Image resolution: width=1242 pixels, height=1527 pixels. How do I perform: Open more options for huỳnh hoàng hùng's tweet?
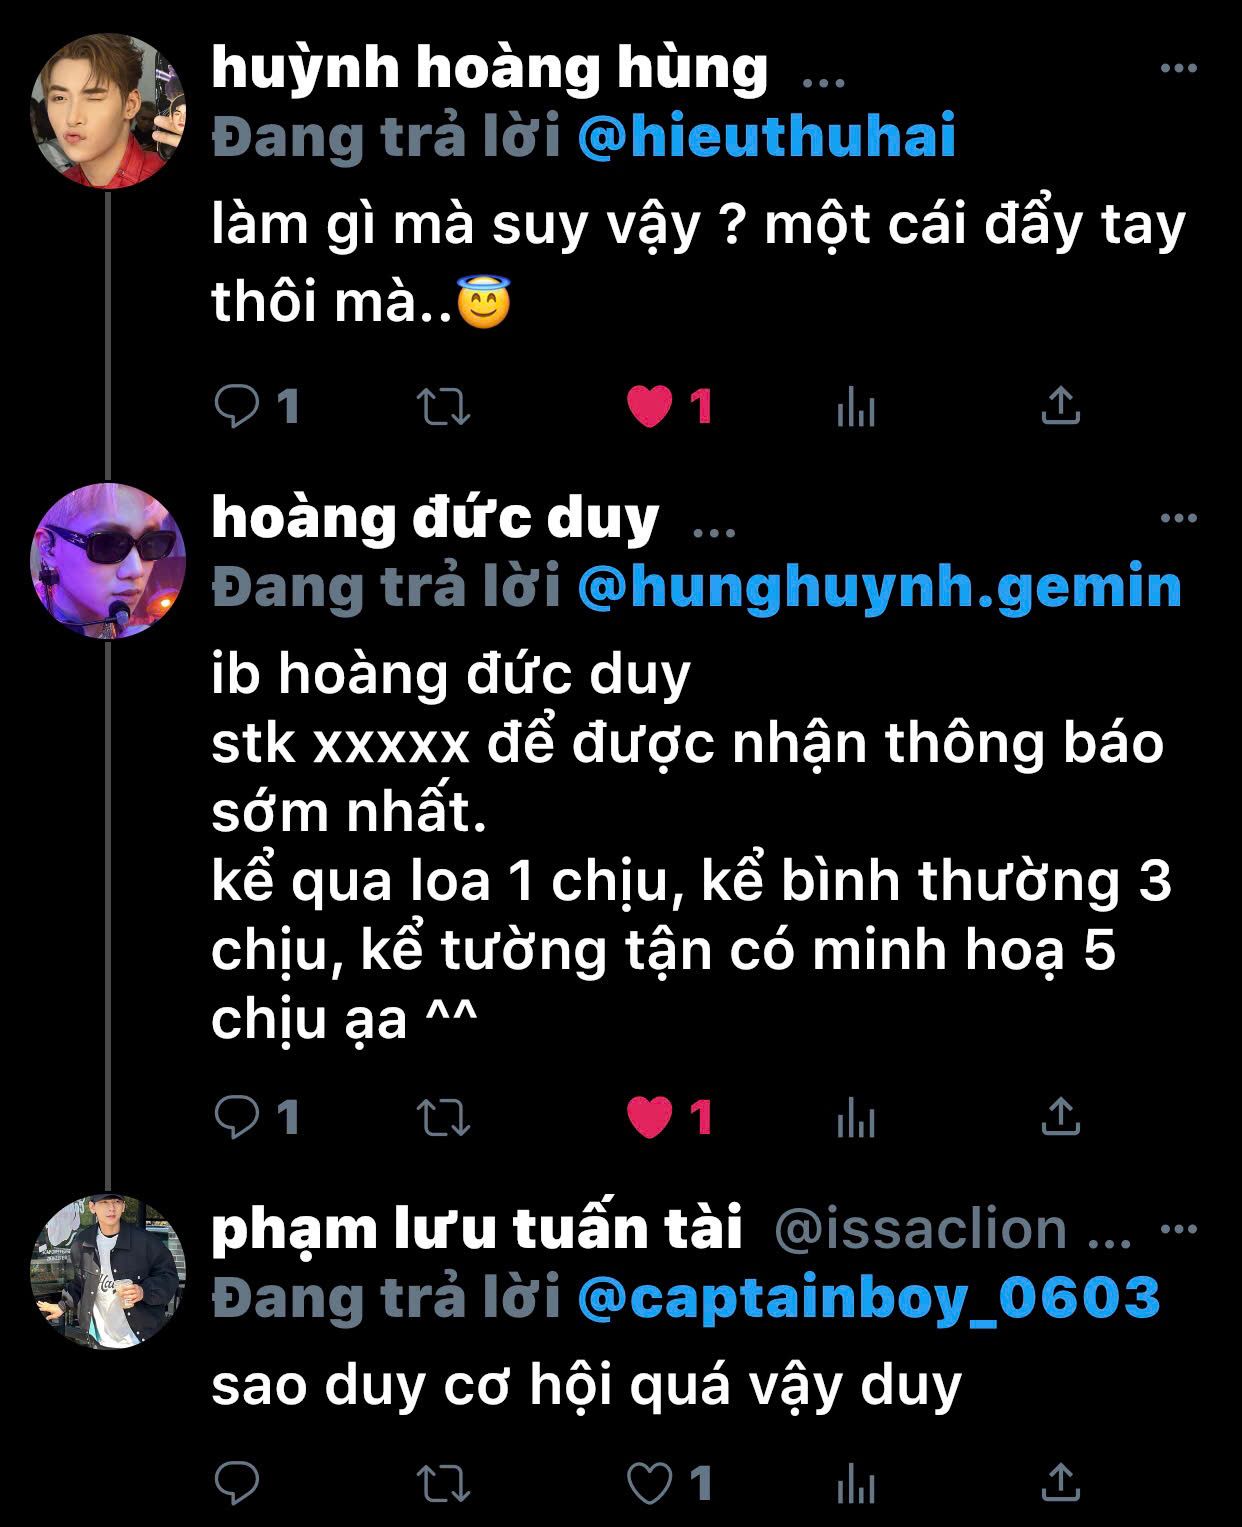click(1179, 68)
